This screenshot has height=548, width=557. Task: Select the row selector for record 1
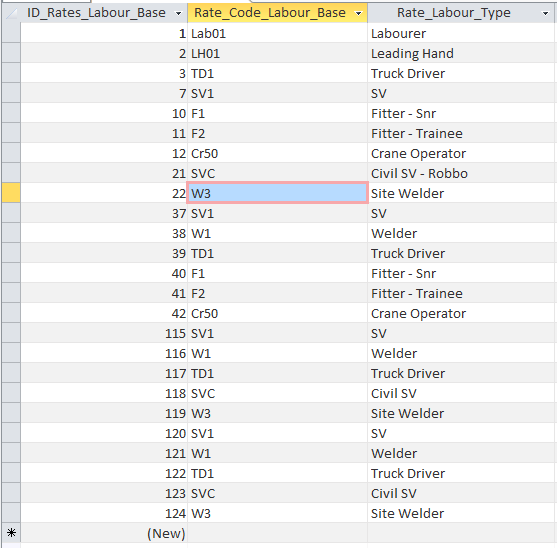click(11, 33)
